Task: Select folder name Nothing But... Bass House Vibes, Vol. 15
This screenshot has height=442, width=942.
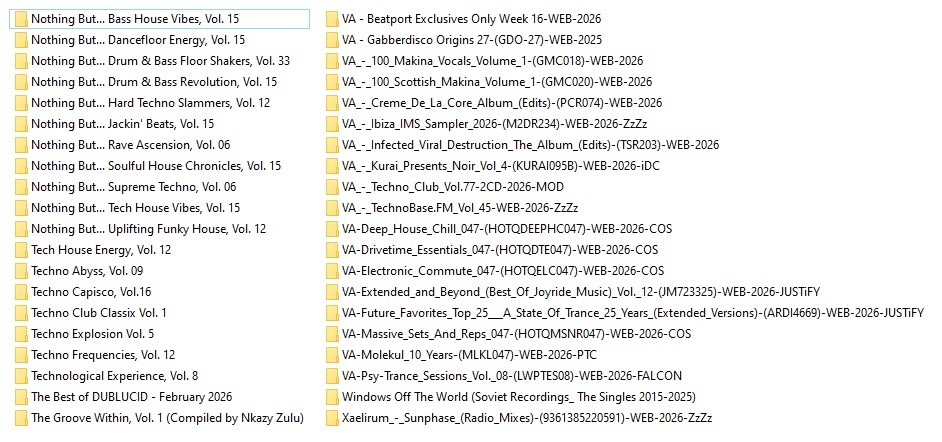Action: pos(135,19)
